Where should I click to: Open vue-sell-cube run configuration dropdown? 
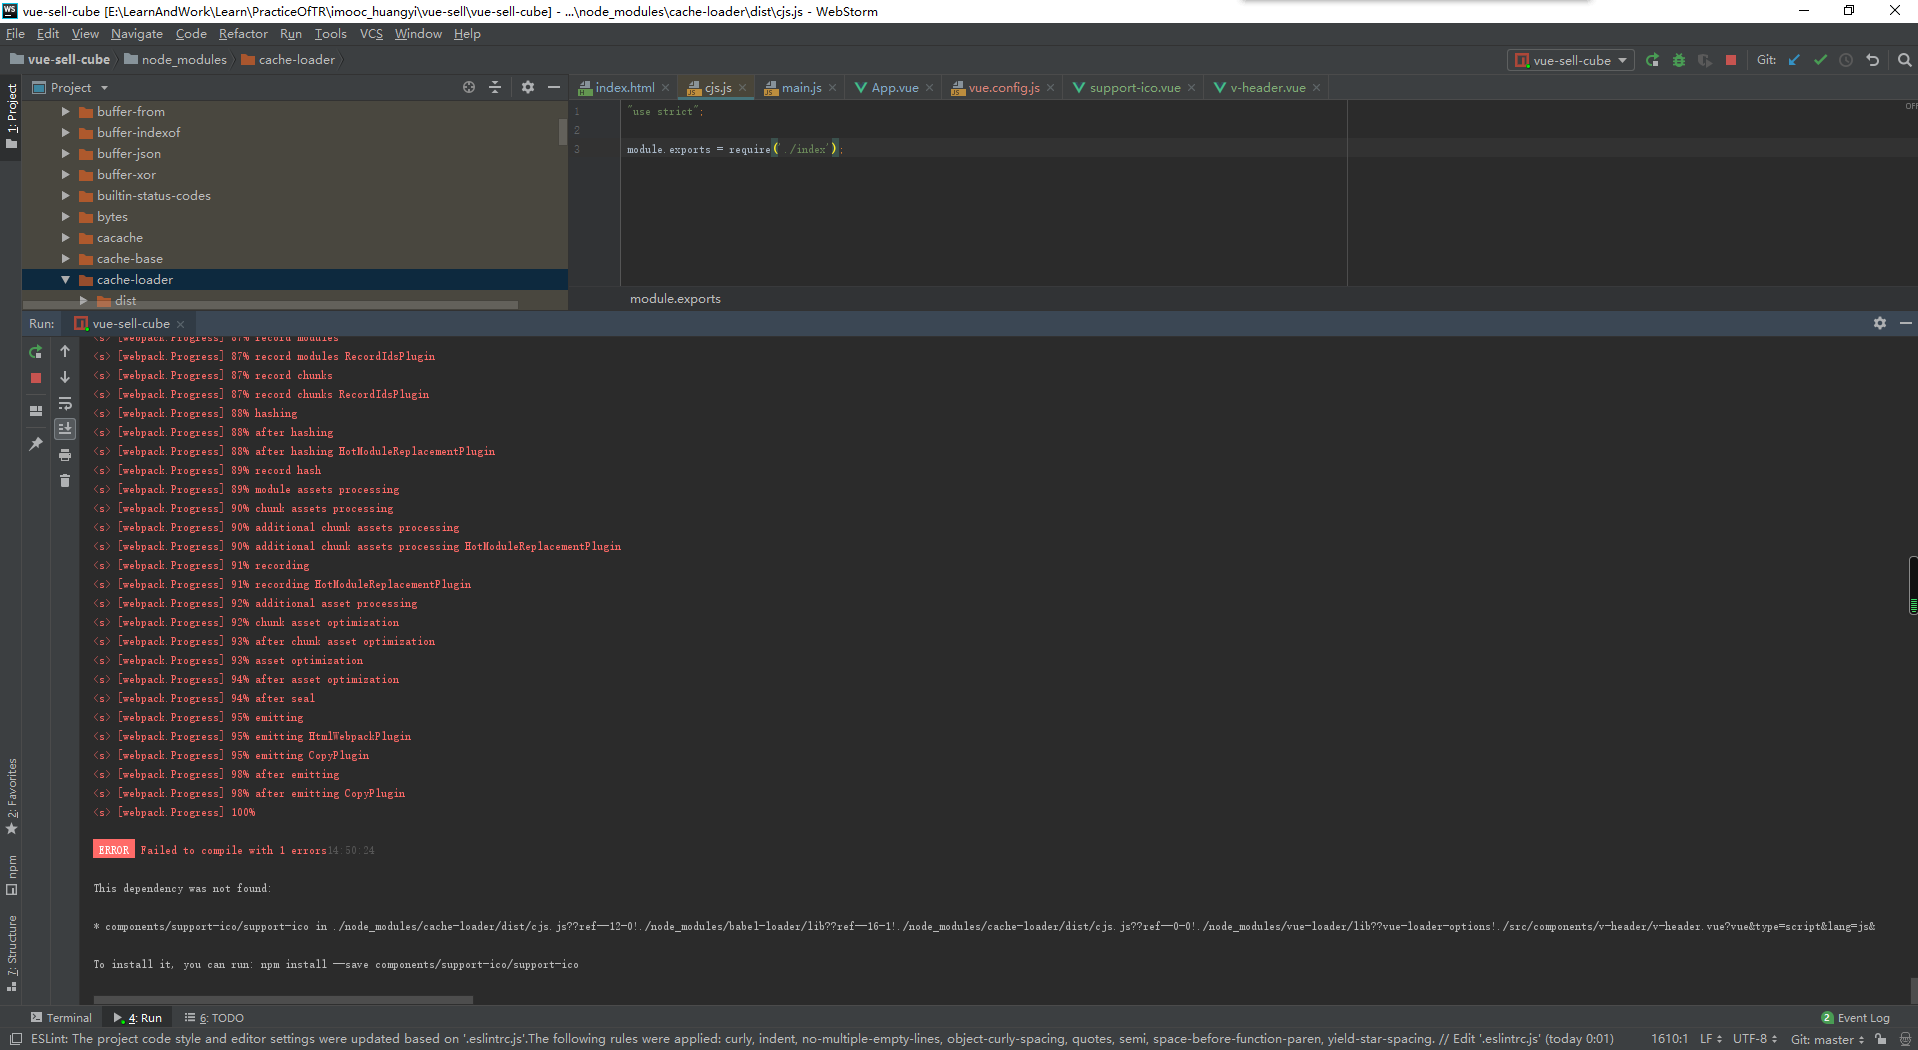1570,60
